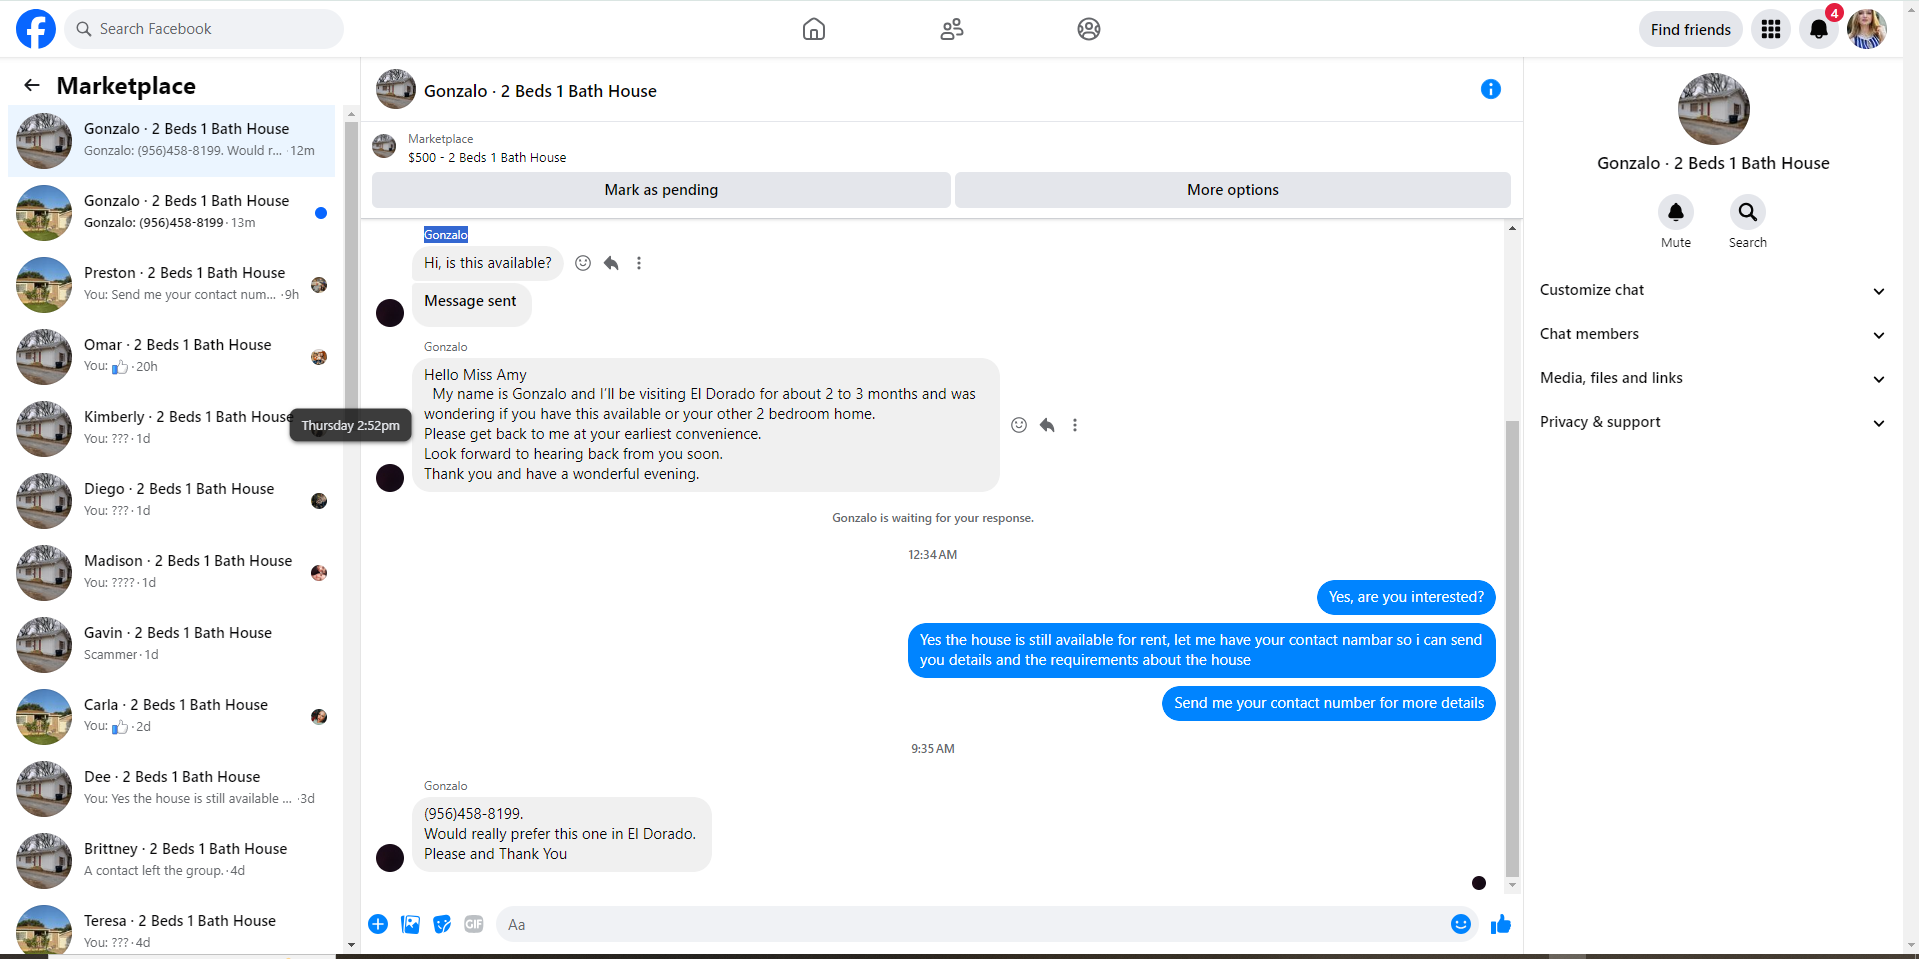Open conversation information icon
The image size is (1919, 959).
[1491, 89]
